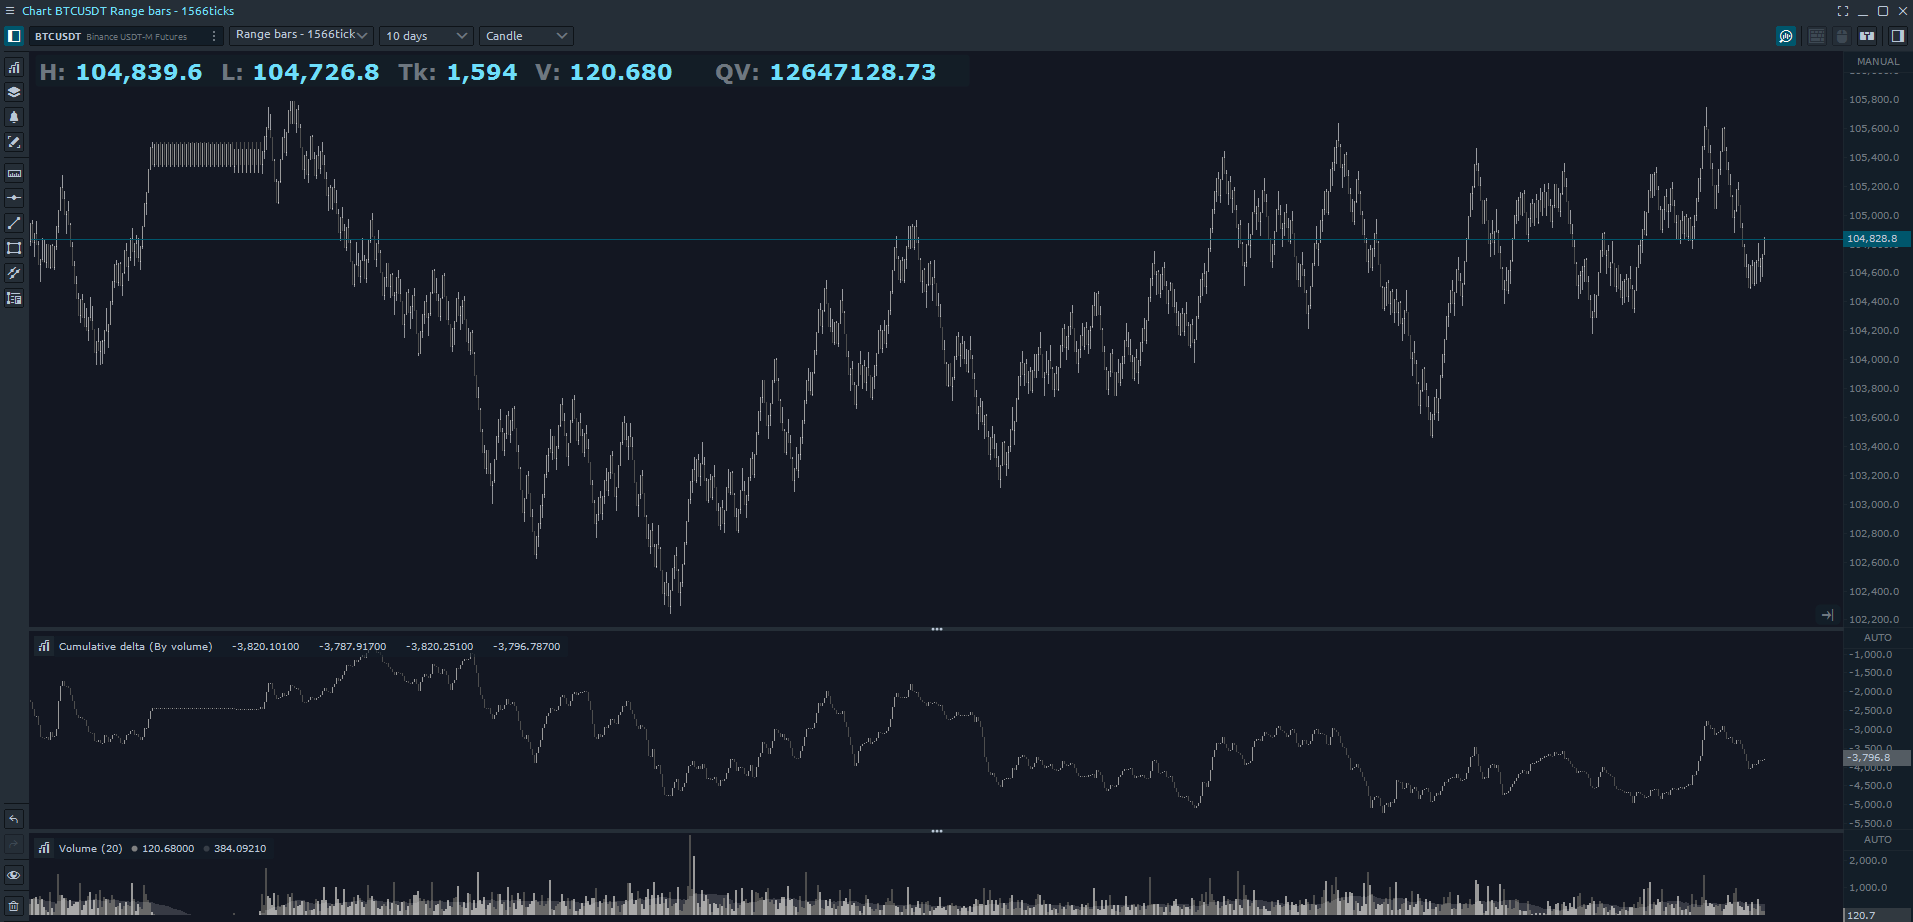Select the ruler measurement tool

pos(14,173)
